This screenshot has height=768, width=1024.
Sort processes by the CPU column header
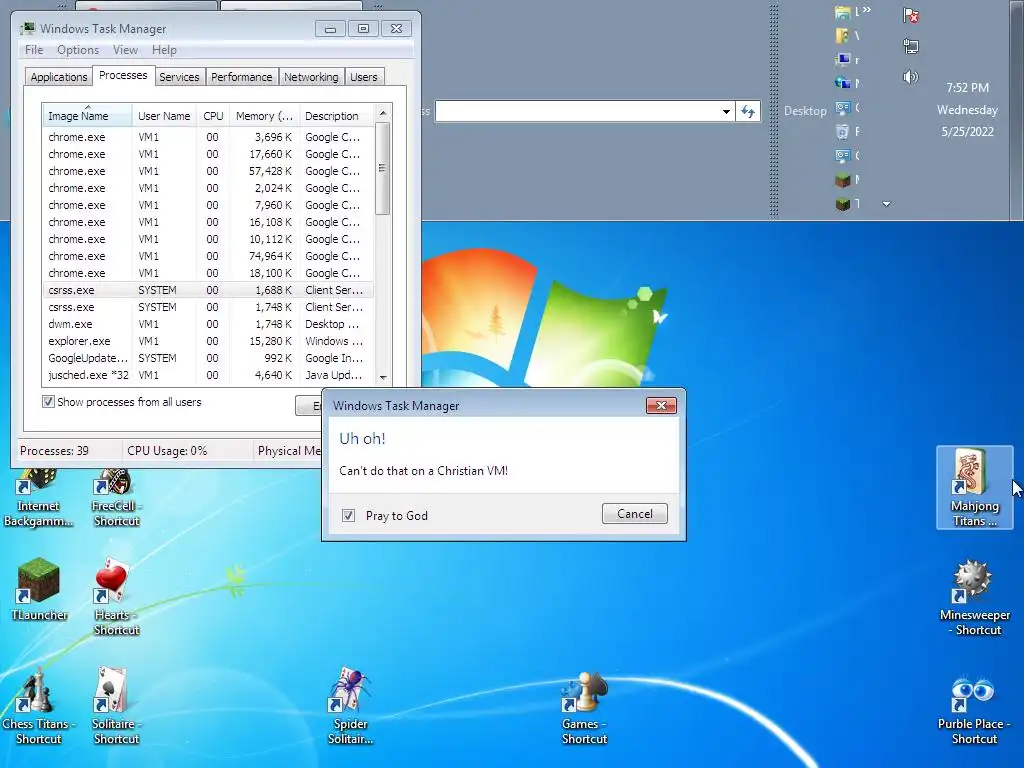click(213, 116)
